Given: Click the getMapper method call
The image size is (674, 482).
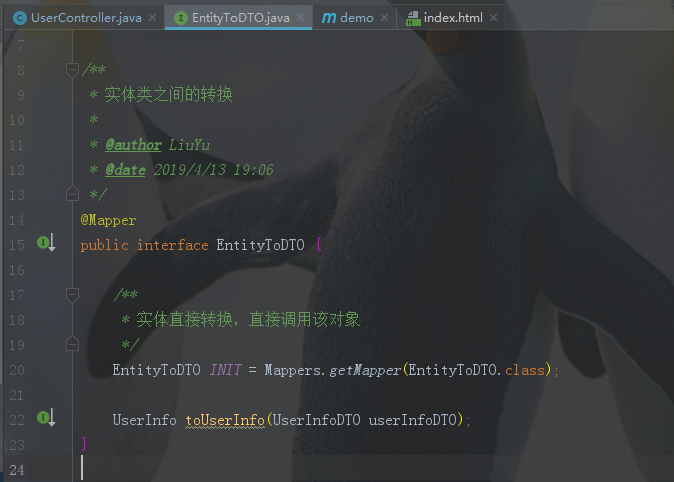Looking at the screenshot, I should (365, 370).
